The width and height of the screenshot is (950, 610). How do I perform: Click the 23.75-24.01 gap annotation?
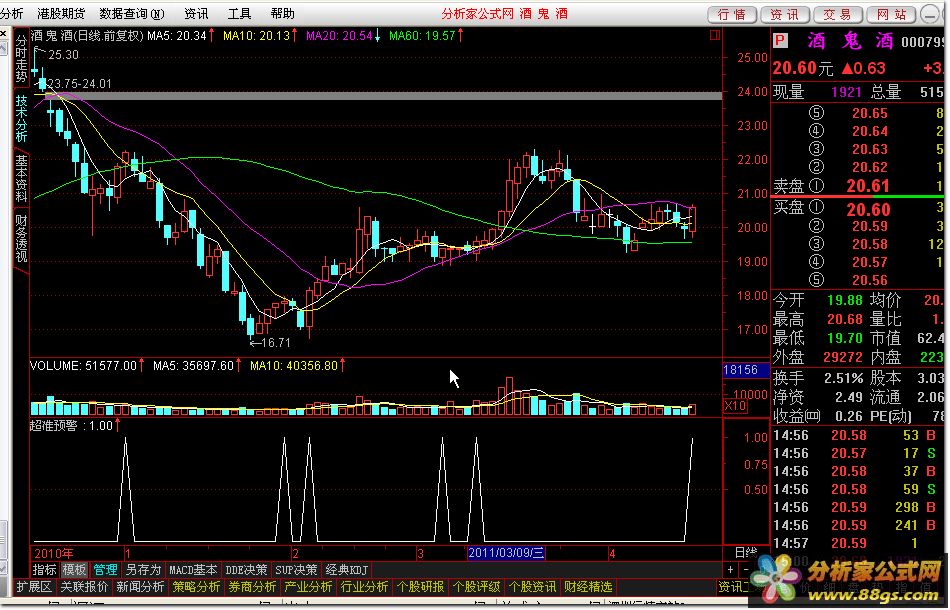tap(79, 84)
